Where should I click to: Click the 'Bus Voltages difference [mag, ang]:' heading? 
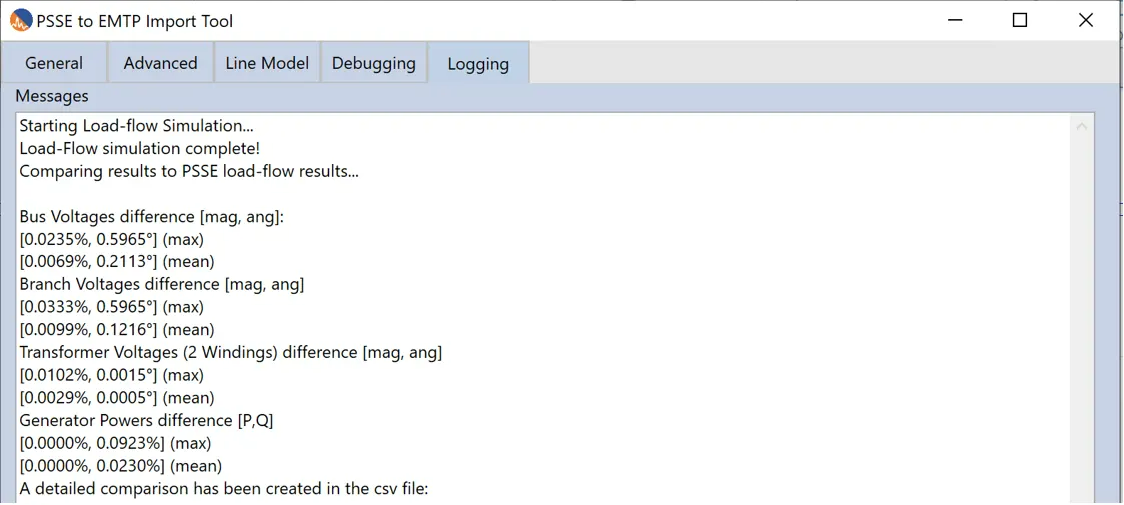pyautogui.click(x=152, y=217)
